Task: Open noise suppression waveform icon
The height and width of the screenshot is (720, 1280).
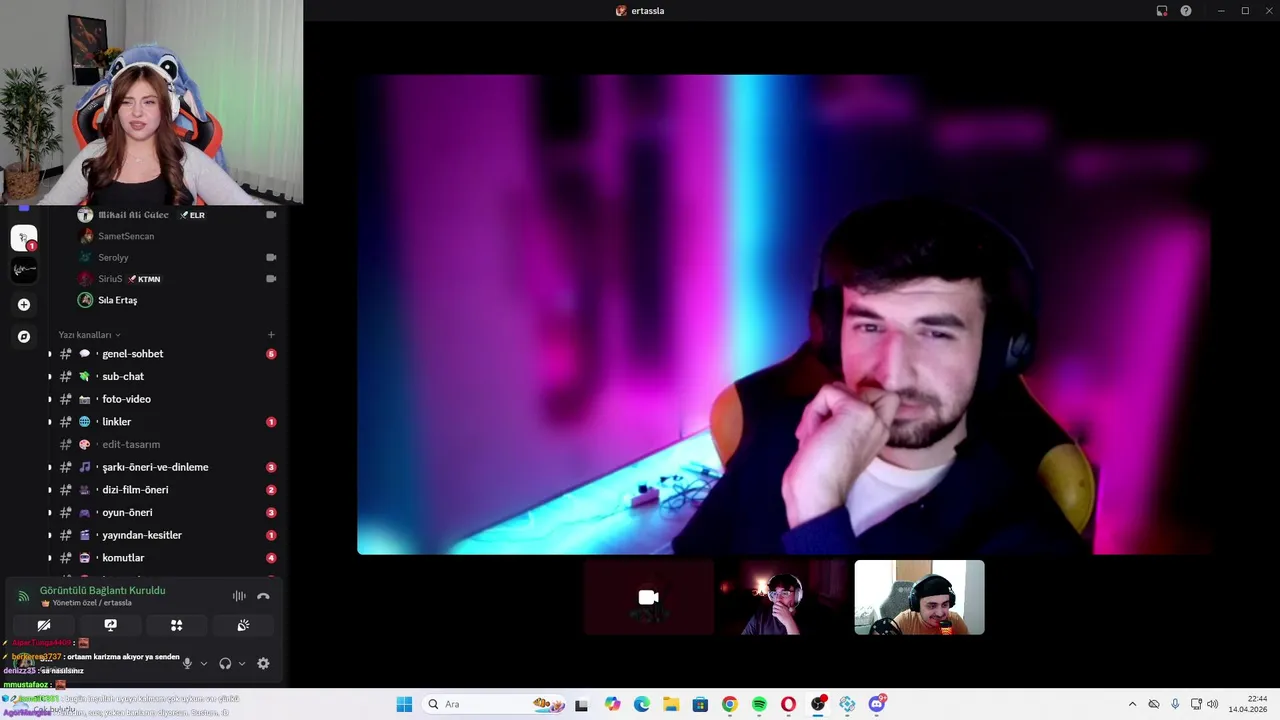Action: pyautogui.click(x=239, y=596)
